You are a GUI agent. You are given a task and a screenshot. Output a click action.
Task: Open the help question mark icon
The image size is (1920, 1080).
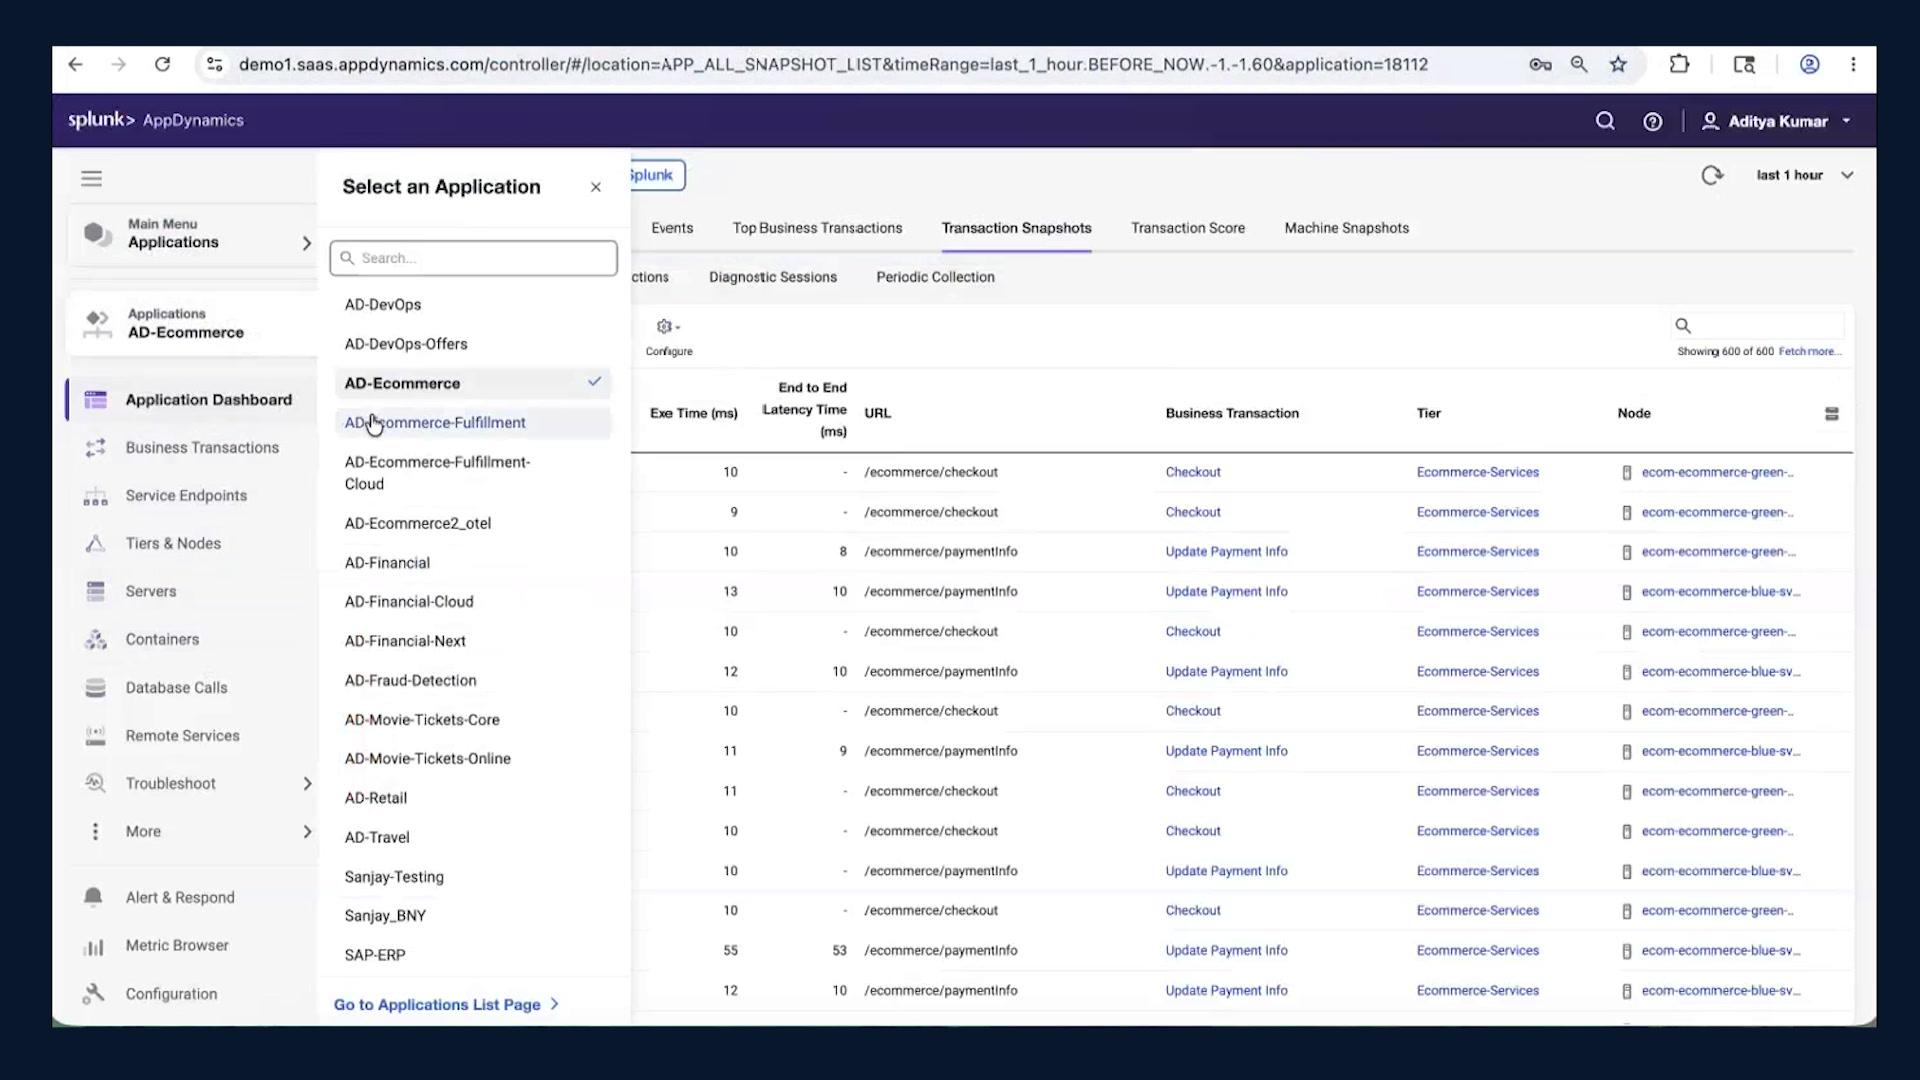[x=1653, y=121]
